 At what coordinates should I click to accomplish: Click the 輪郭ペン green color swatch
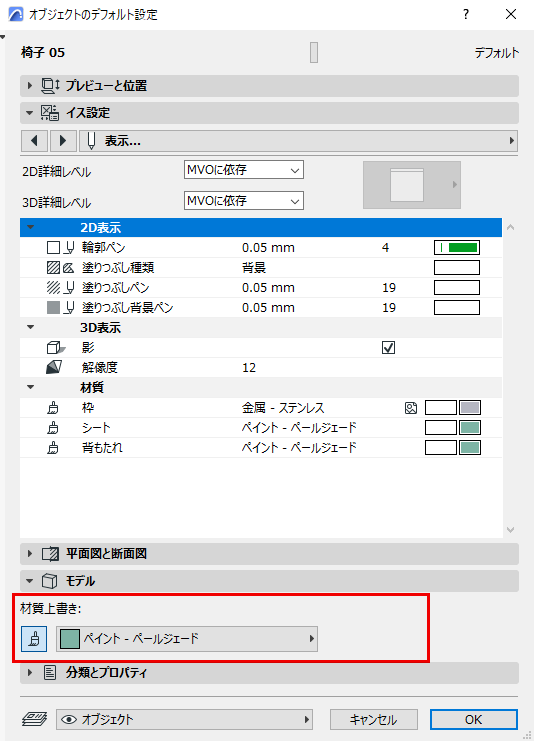[457, 248]
